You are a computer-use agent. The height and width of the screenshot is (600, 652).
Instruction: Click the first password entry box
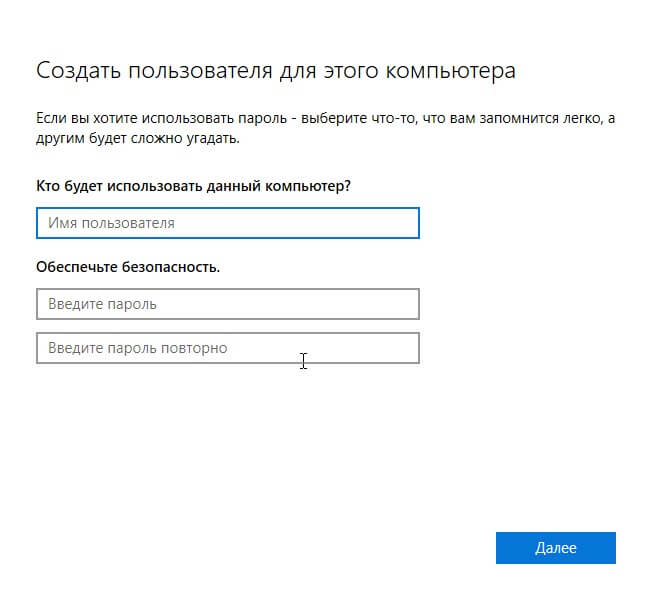[x=228, y=304]
